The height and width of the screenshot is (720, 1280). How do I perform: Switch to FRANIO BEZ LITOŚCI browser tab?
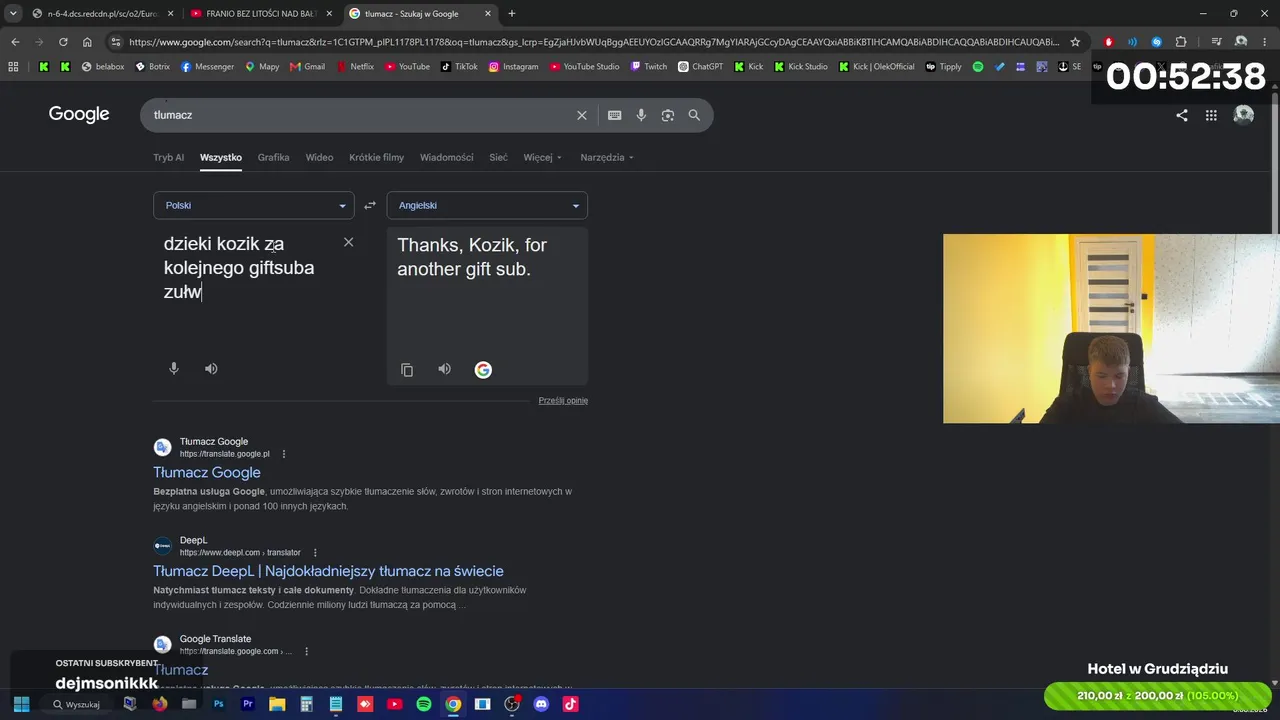(x=260, y=14)
